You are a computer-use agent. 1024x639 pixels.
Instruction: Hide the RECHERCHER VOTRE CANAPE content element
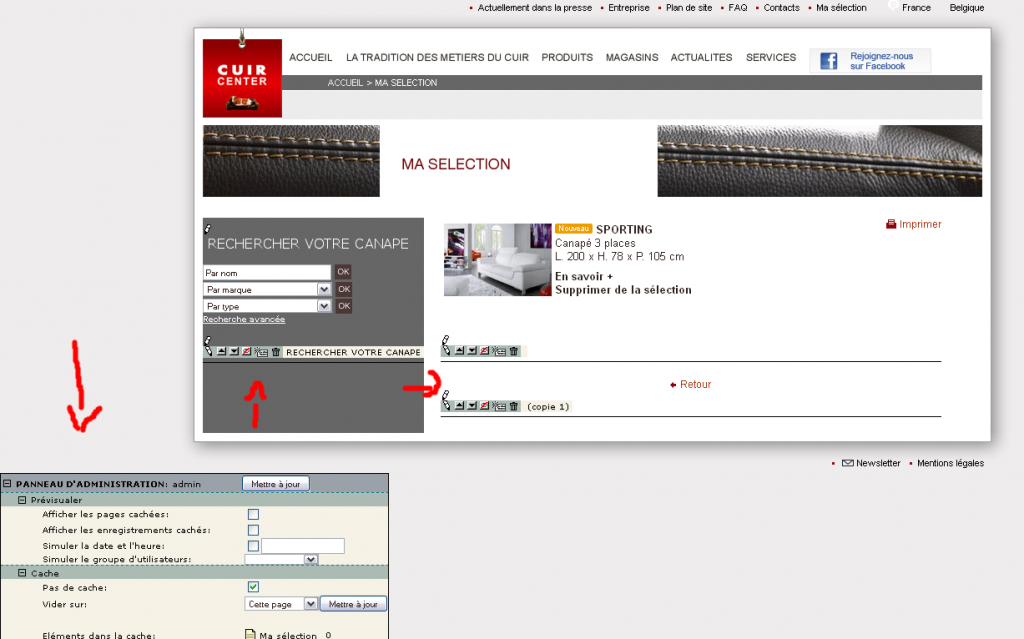tap(246, 352)
